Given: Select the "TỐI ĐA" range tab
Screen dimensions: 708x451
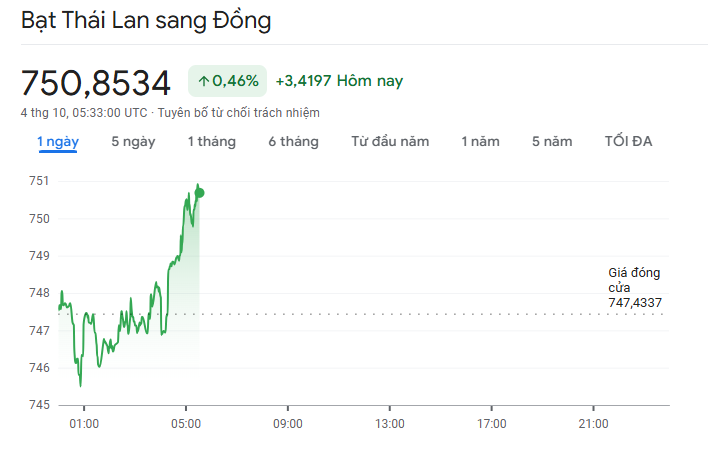Looking at the screenshot, I should tap(628, 142).
